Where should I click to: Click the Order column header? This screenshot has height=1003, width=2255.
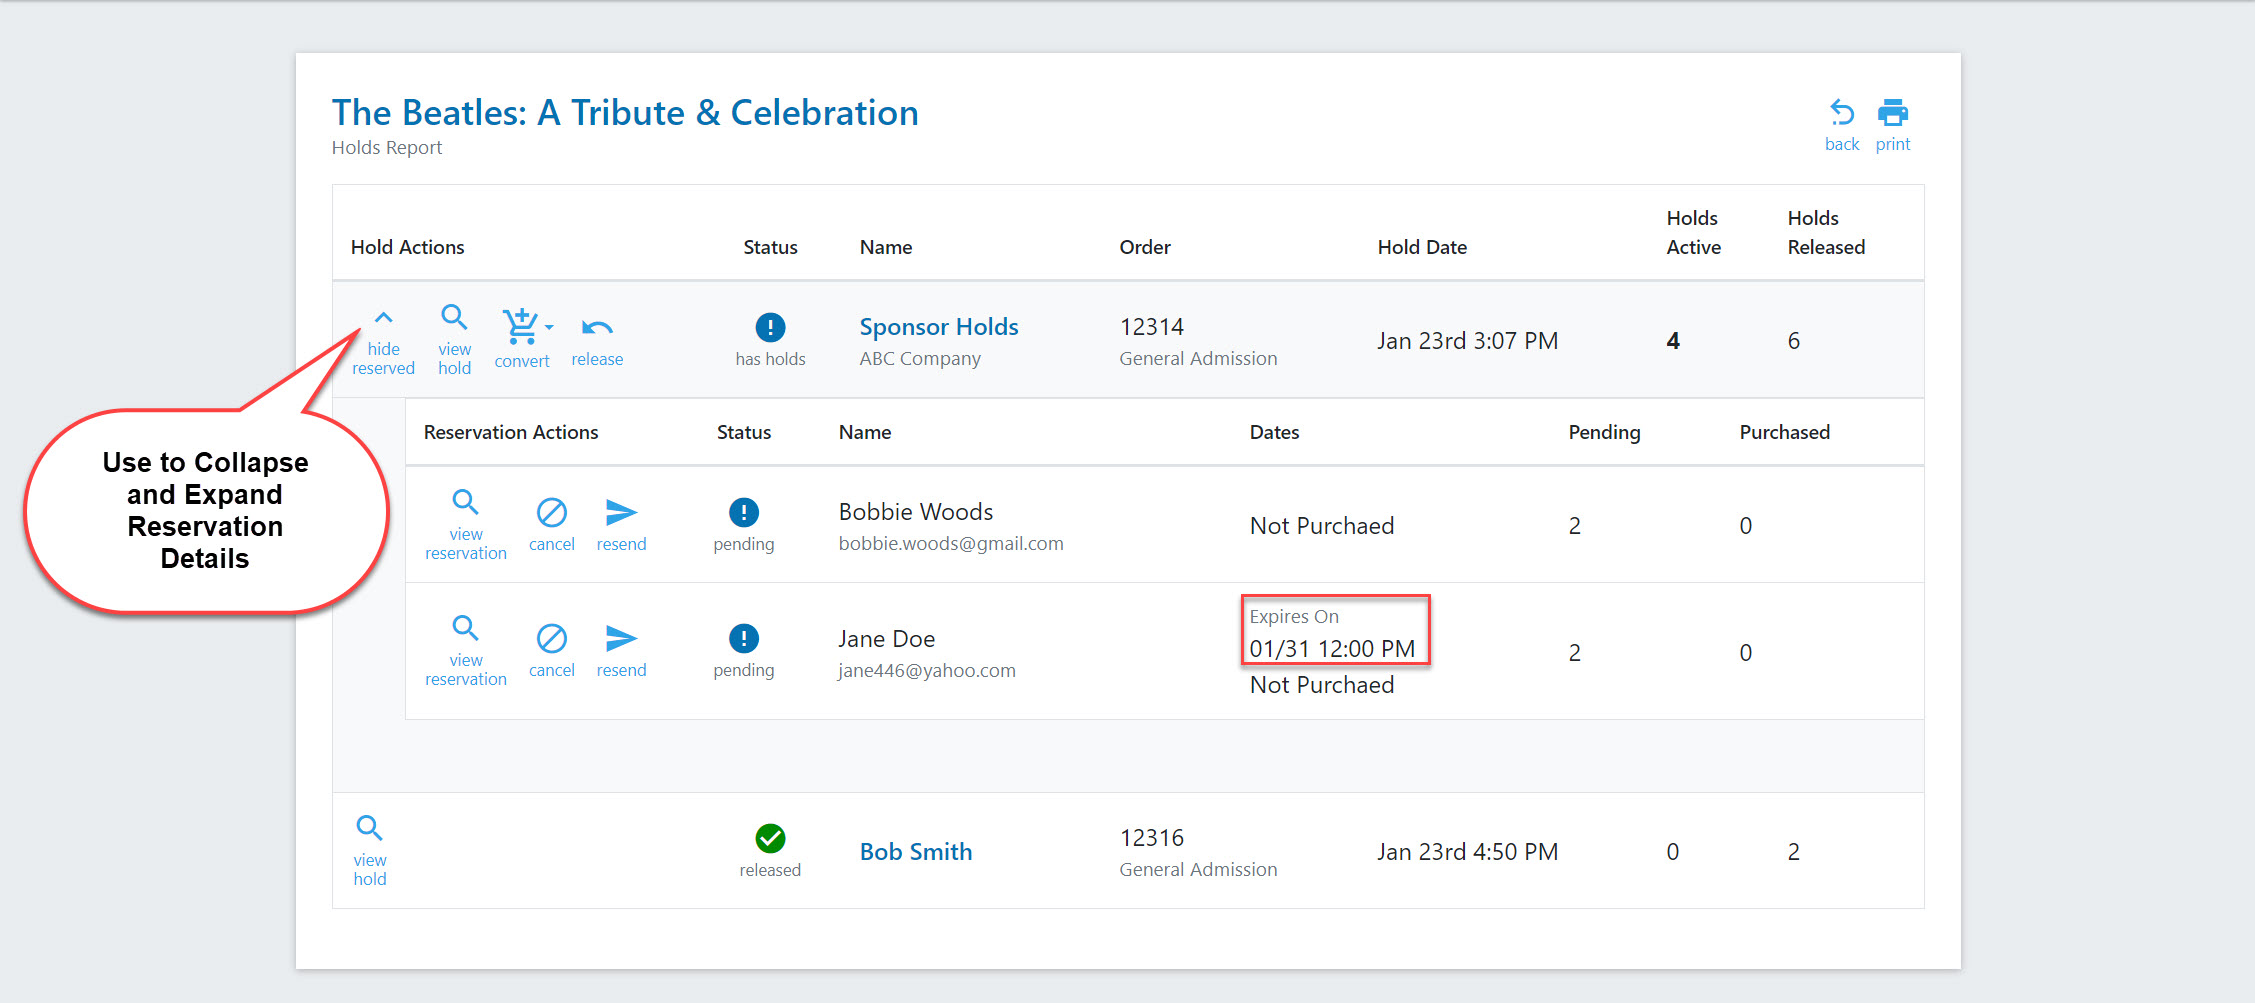[1145, 247]
